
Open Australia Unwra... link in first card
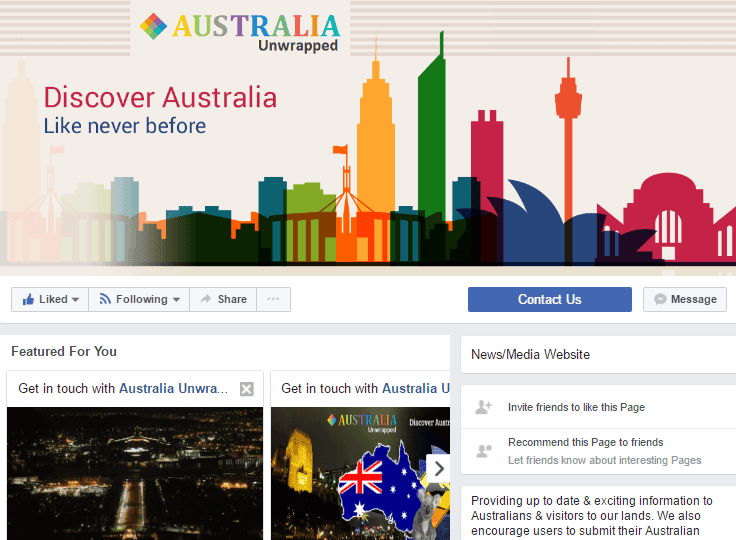173,388
